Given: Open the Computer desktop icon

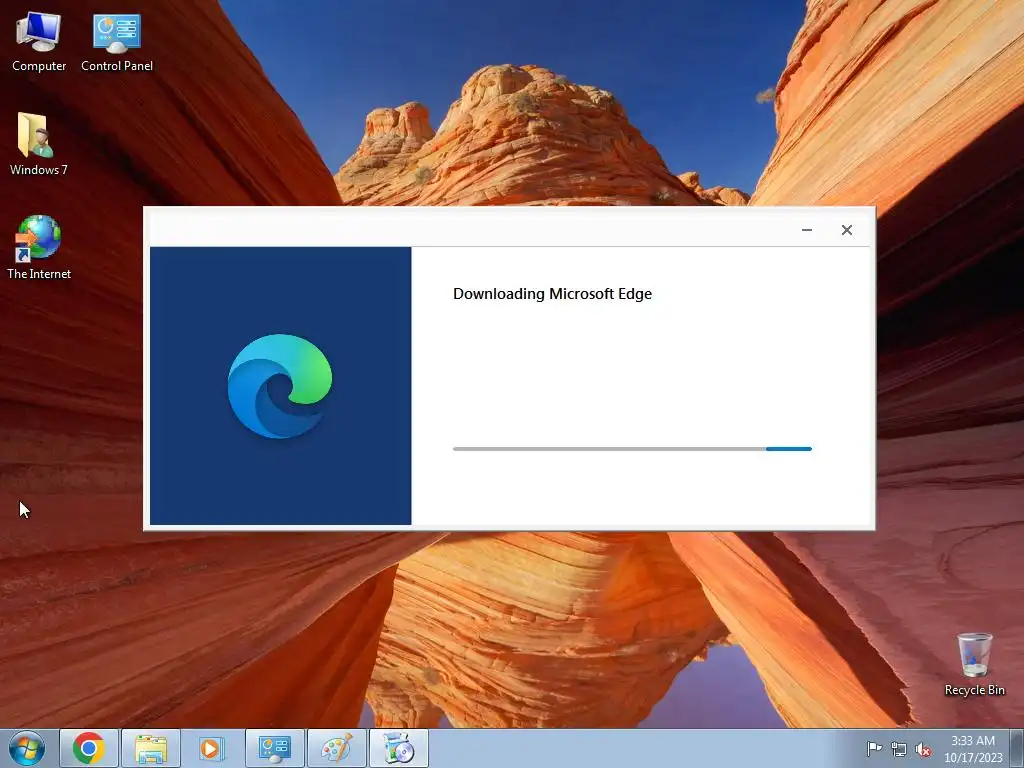Looking at the screenshot, I should [39, 41].
